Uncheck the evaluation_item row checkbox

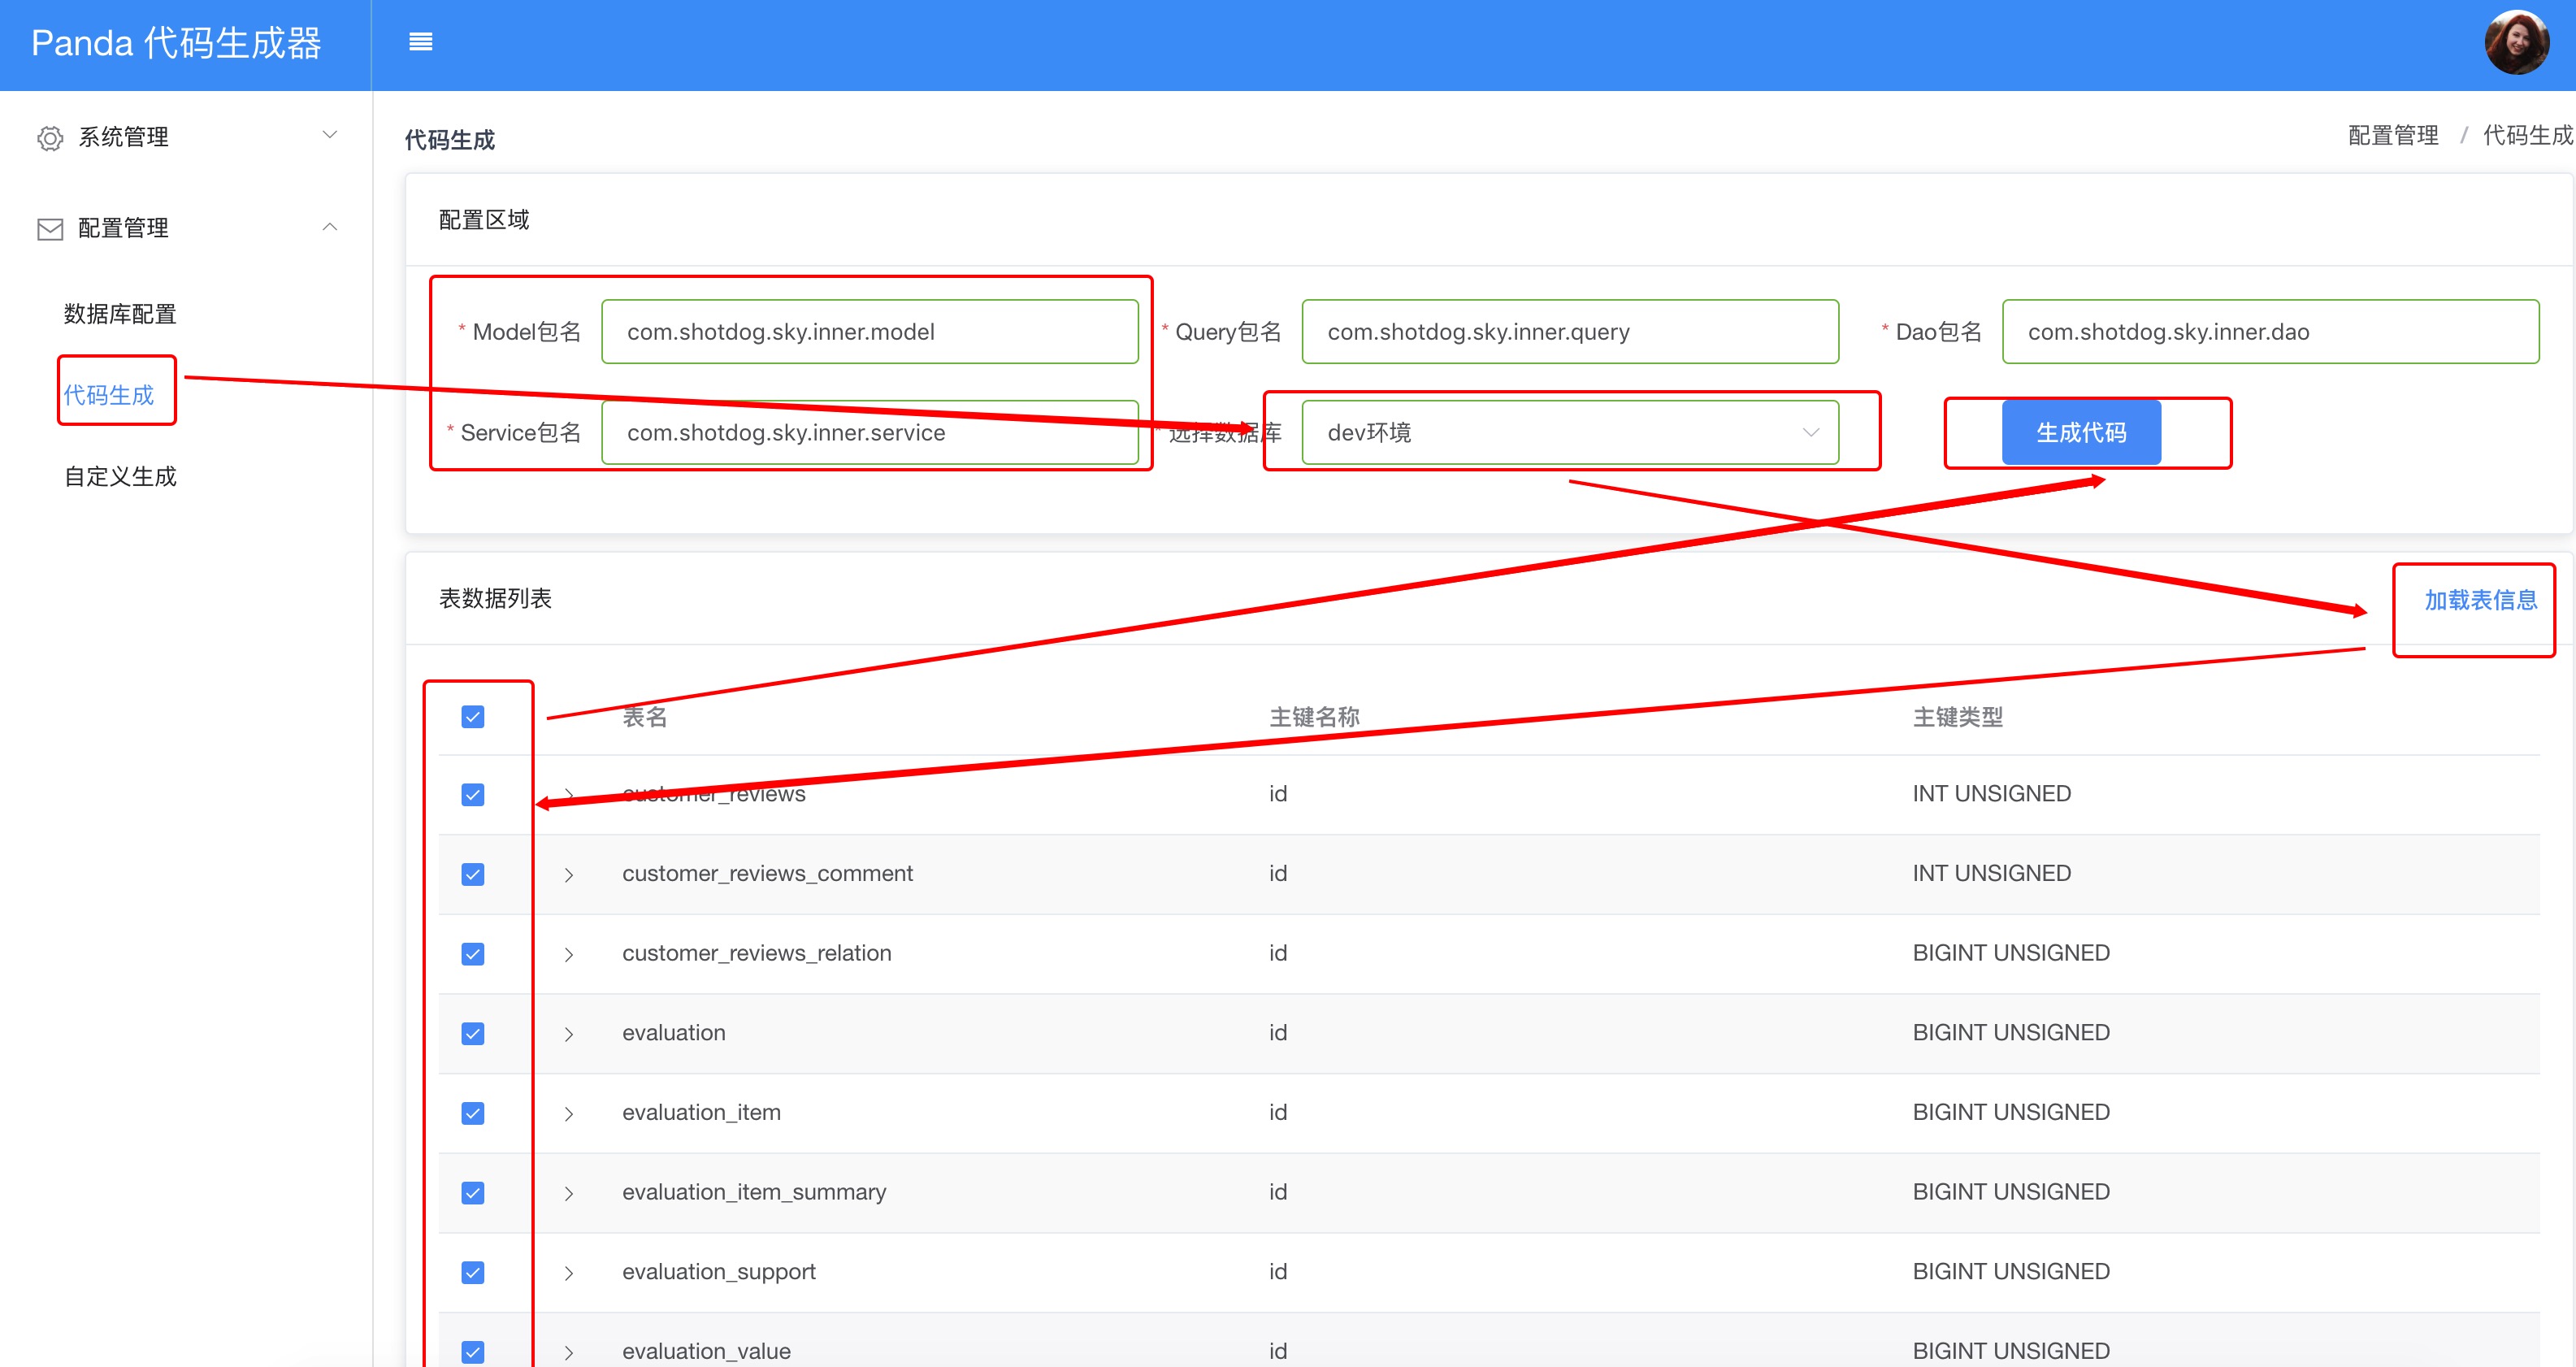pos(473,1113)
